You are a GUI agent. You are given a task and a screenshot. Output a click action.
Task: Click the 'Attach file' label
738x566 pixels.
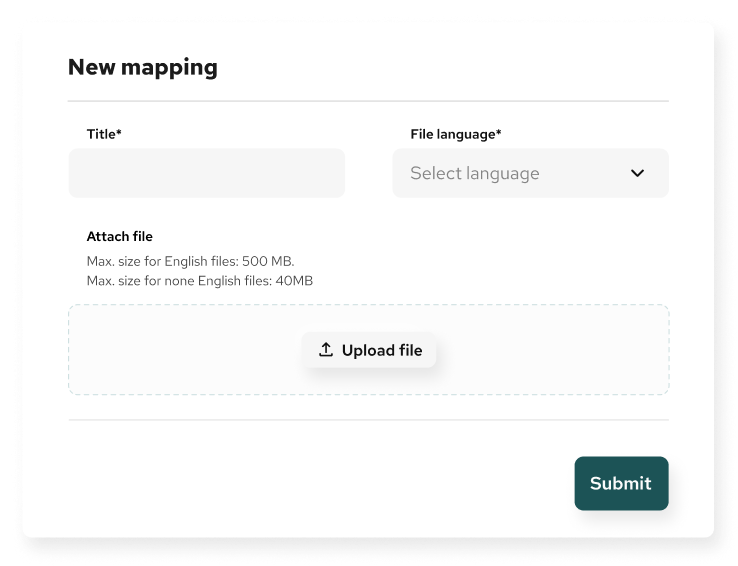(120, 237)
